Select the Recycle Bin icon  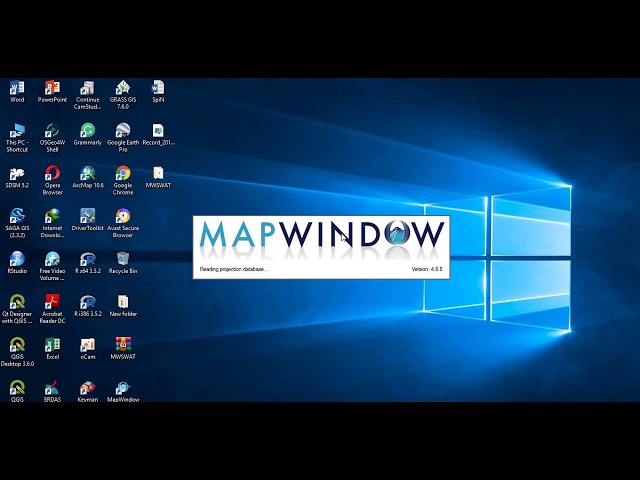[123, 263]
